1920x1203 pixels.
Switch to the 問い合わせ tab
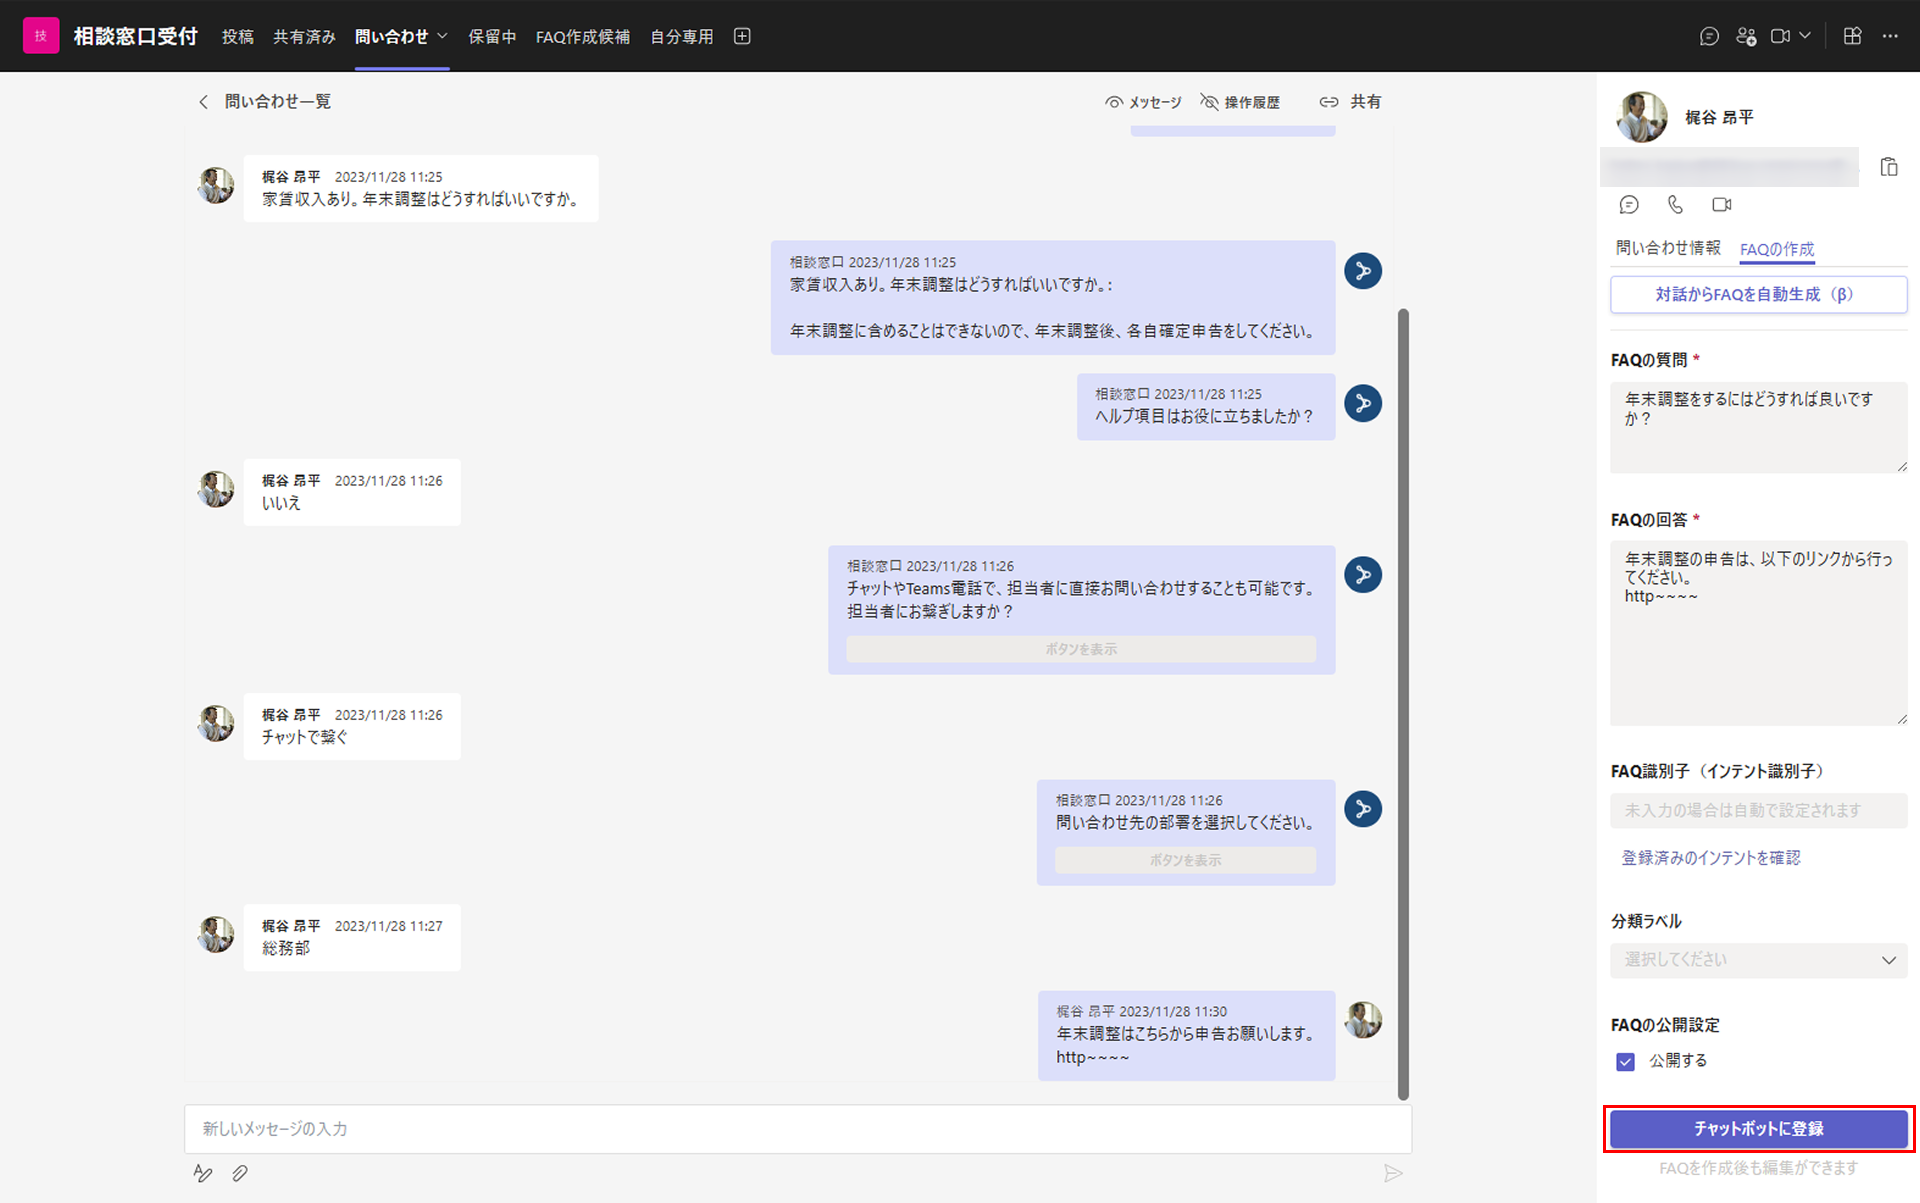[391, 37]
